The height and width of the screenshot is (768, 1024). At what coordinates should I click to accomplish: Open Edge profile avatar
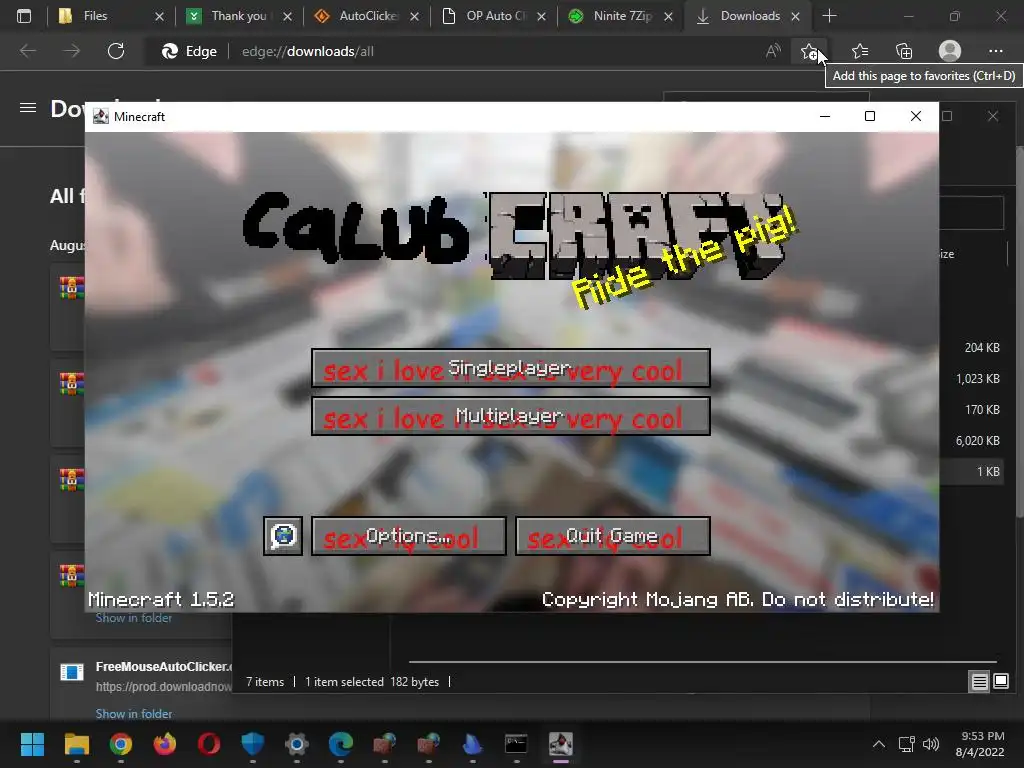point(950,51)
